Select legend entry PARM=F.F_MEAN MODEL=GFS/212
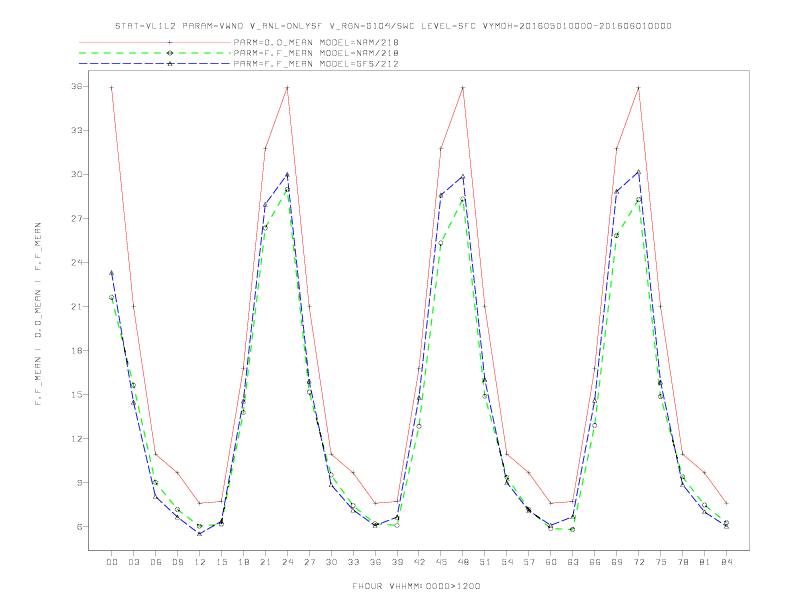Image resolution: width=792 pixels, height=612 pixels. point(316,64)
